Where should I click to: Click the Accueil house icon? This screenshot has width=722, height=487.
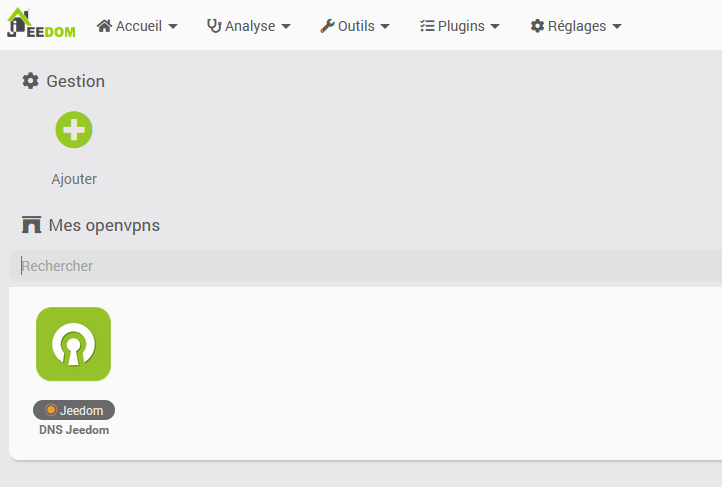[104, 26]
